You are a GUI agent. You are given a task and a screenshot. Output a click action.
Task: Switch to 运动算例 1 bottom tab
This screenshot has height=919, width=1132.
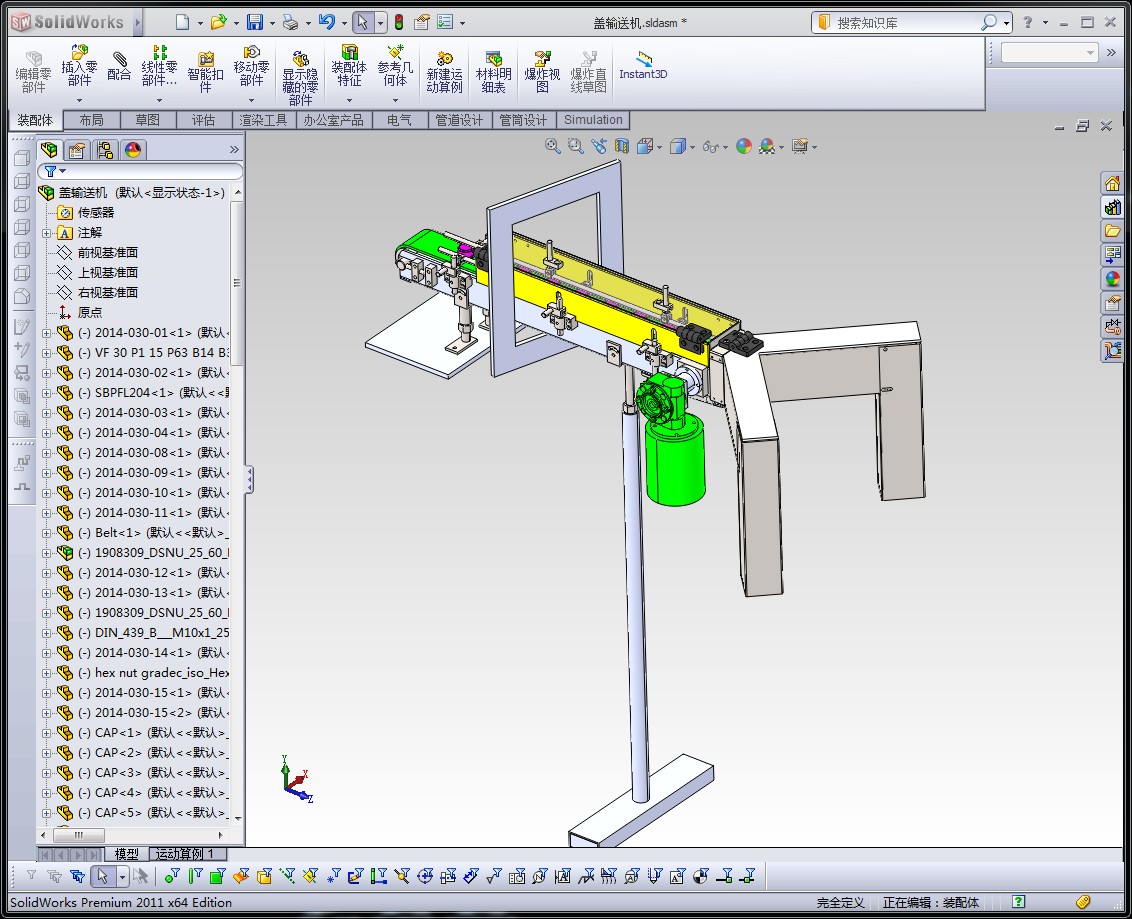point(186,854)
